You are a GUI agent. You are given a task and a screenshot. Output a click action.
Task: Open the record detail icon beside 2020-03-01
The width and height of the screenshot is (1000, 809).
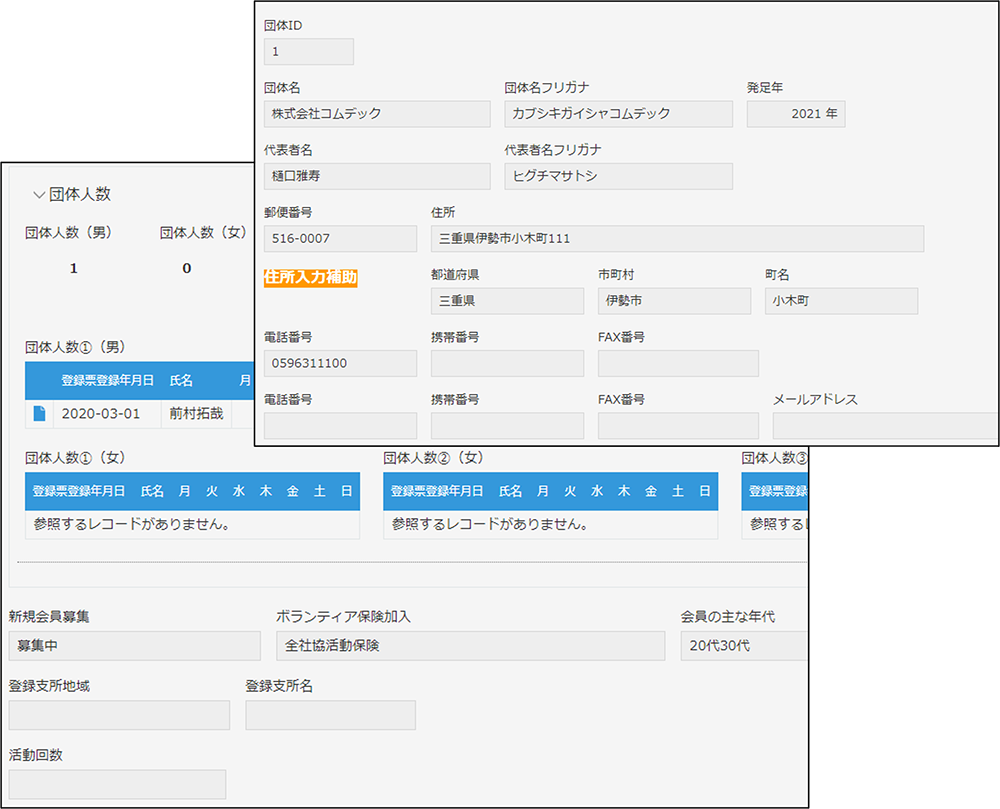point(40,414)
